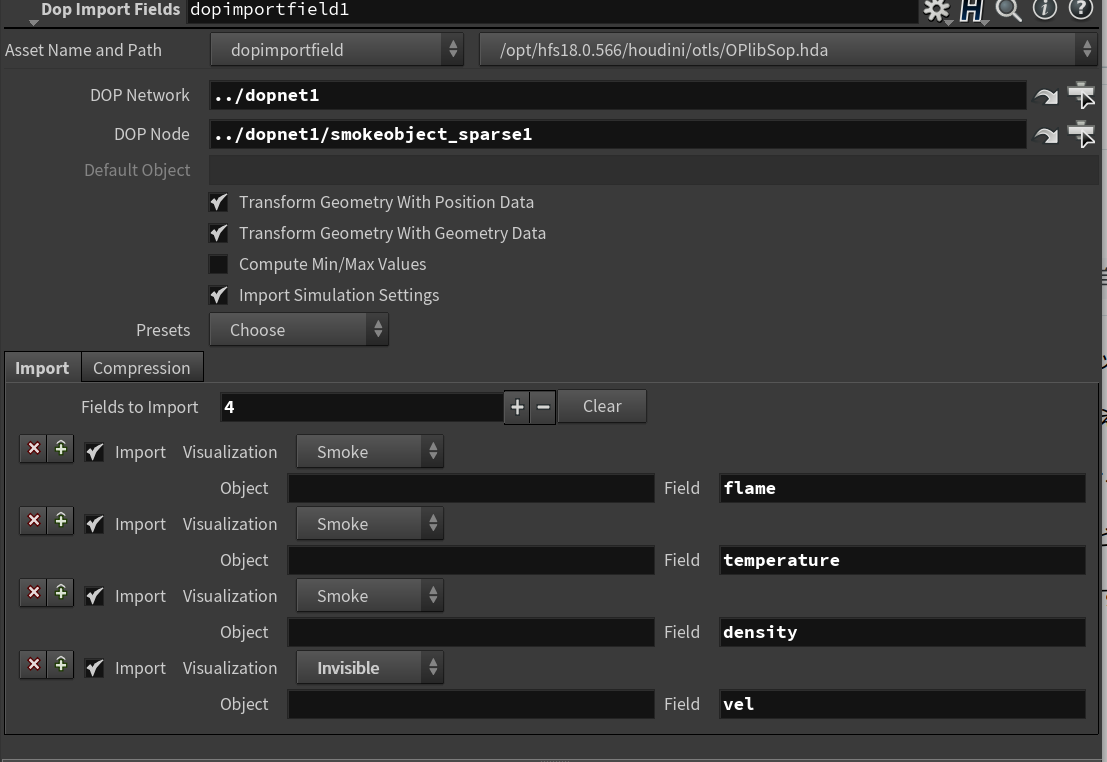The height and width of the screenshot is (762, 1107).
Task: Toggle Import checkbox for flame field
Action: click(x=95, y=452)
